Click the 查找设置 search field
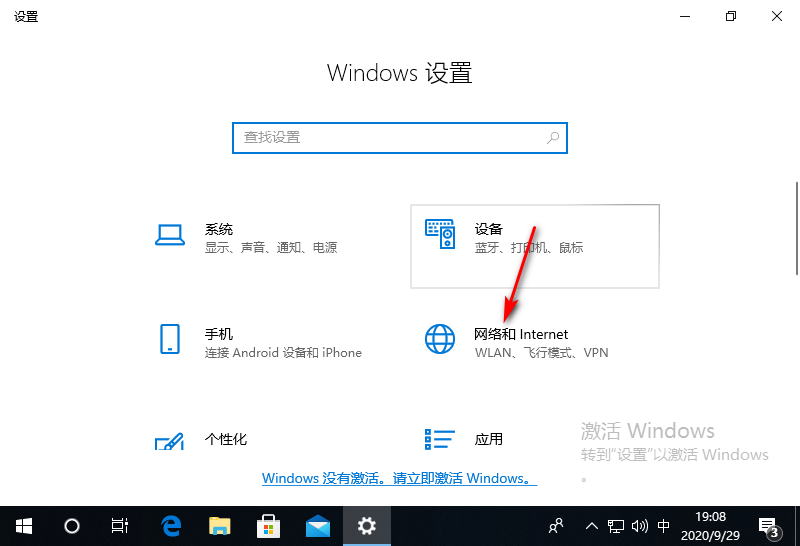This screenshot has height=546, width=800. (x=400, y=138)
